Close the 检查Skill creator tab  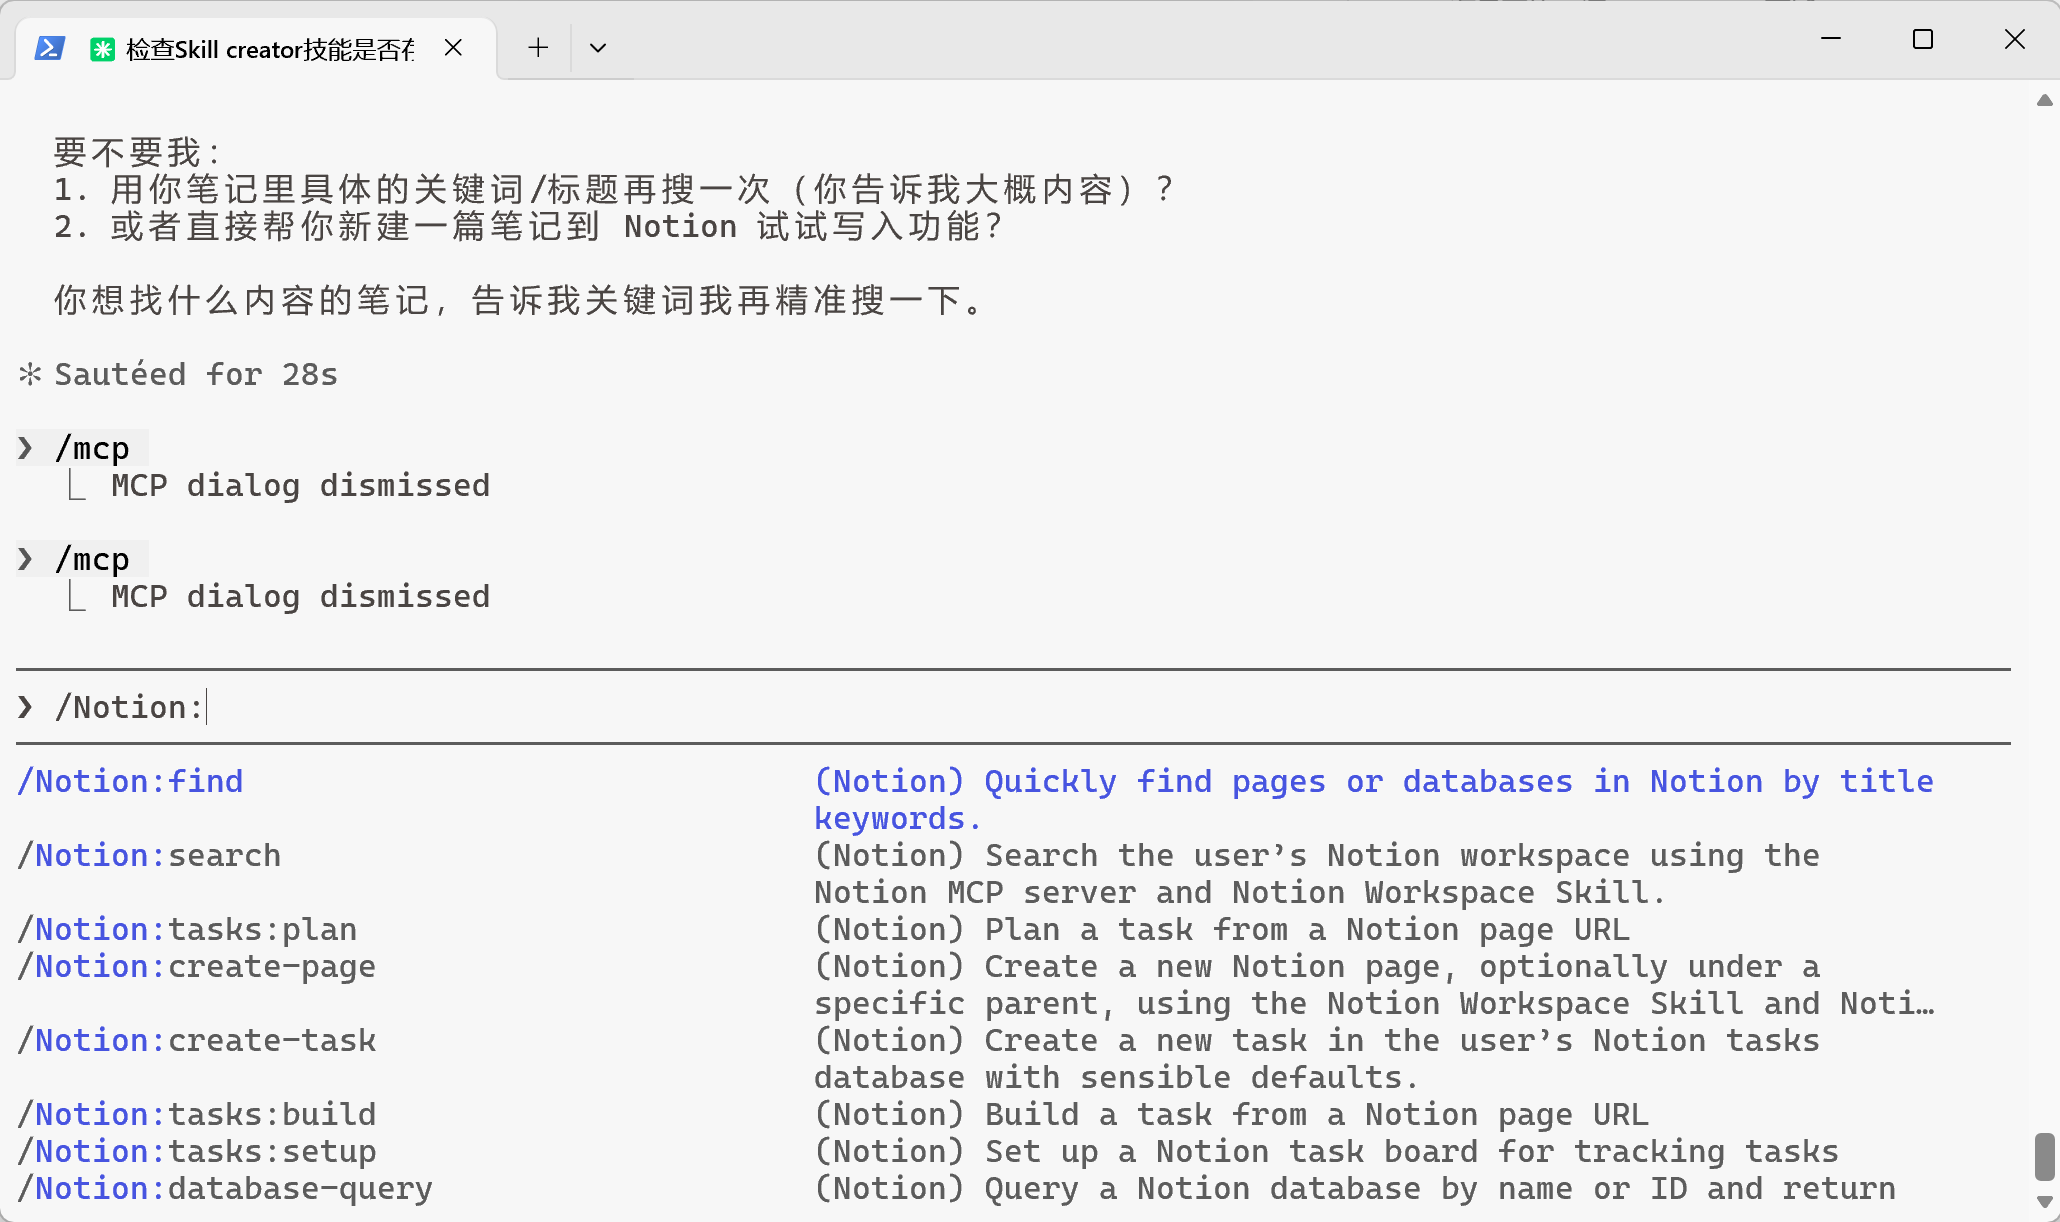(x=453, y=48)
